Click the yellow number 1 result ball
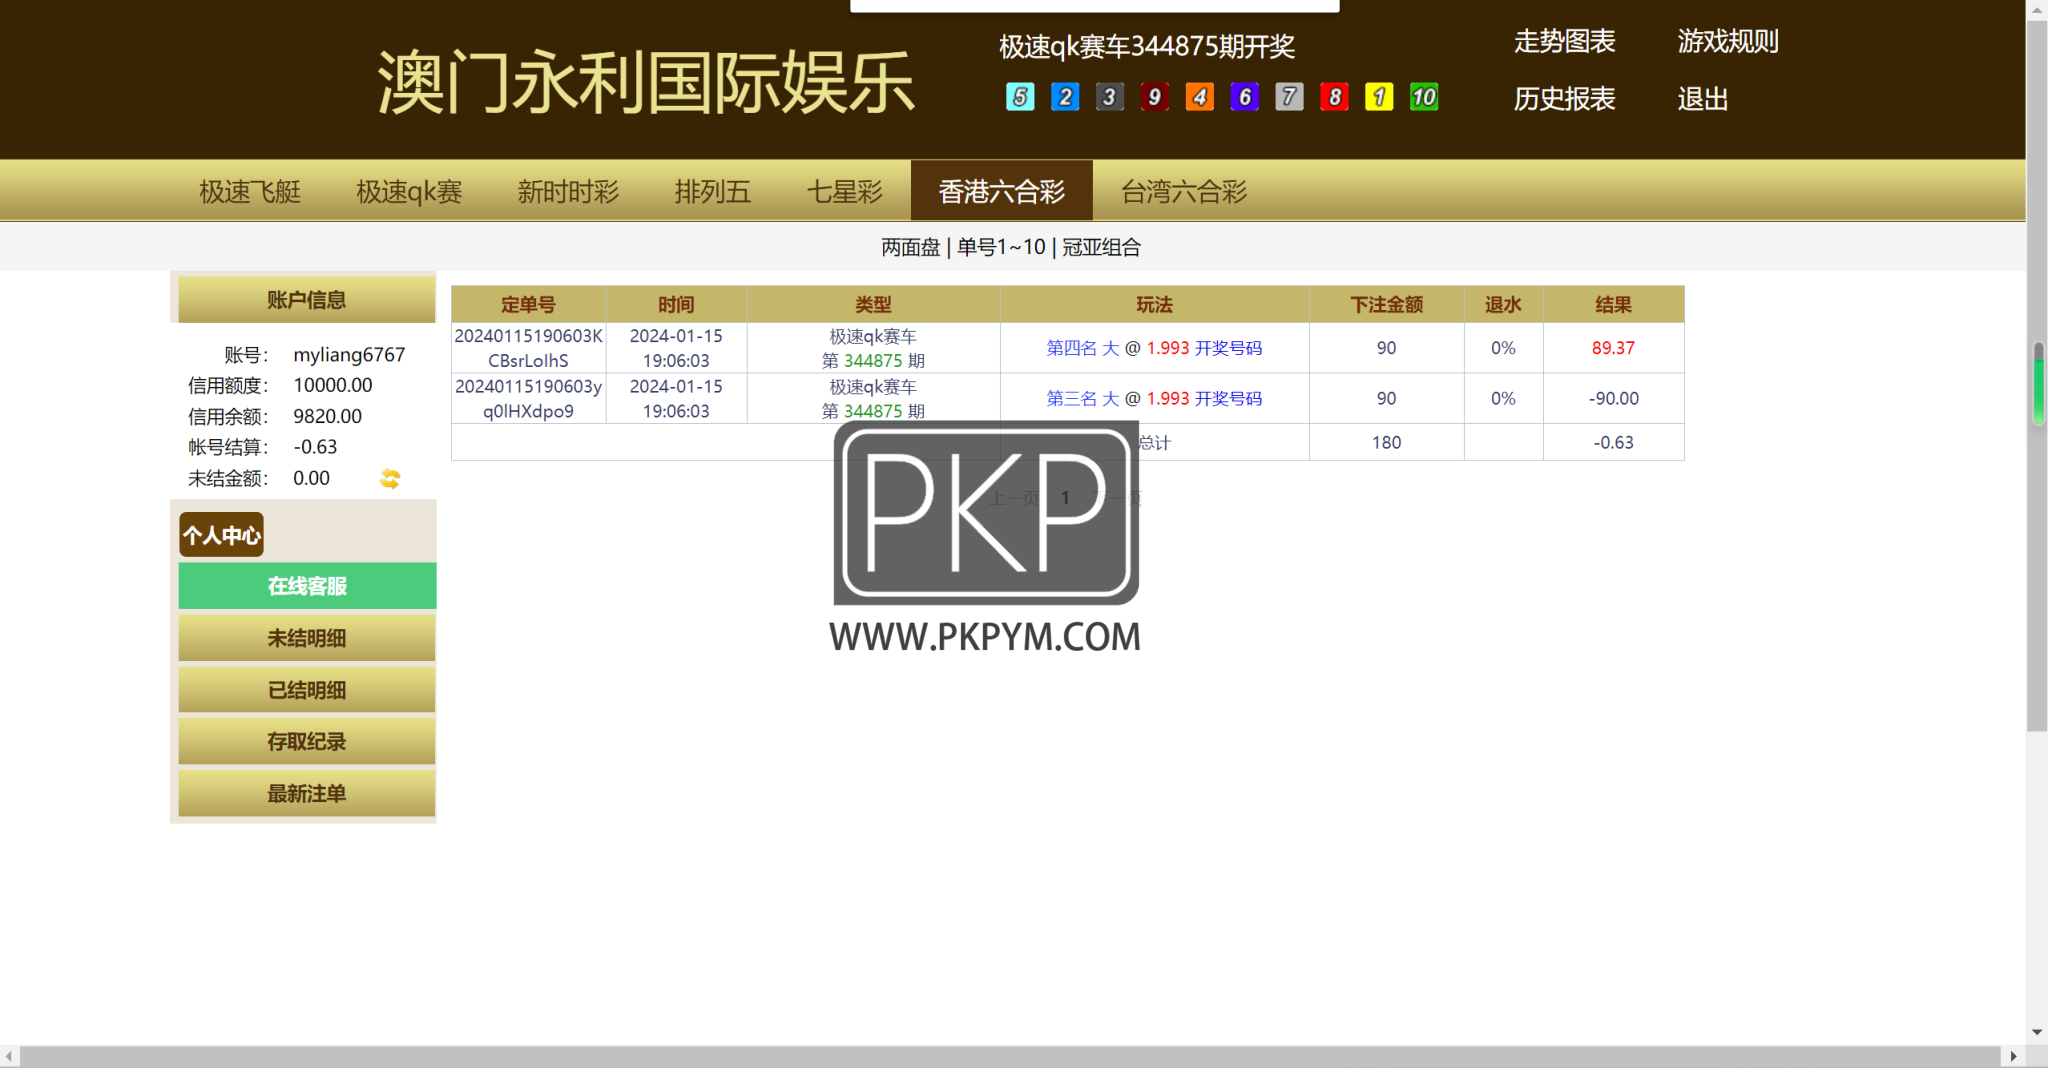The width and height of the screenshot is (2048, 1068). [1379, 97]
